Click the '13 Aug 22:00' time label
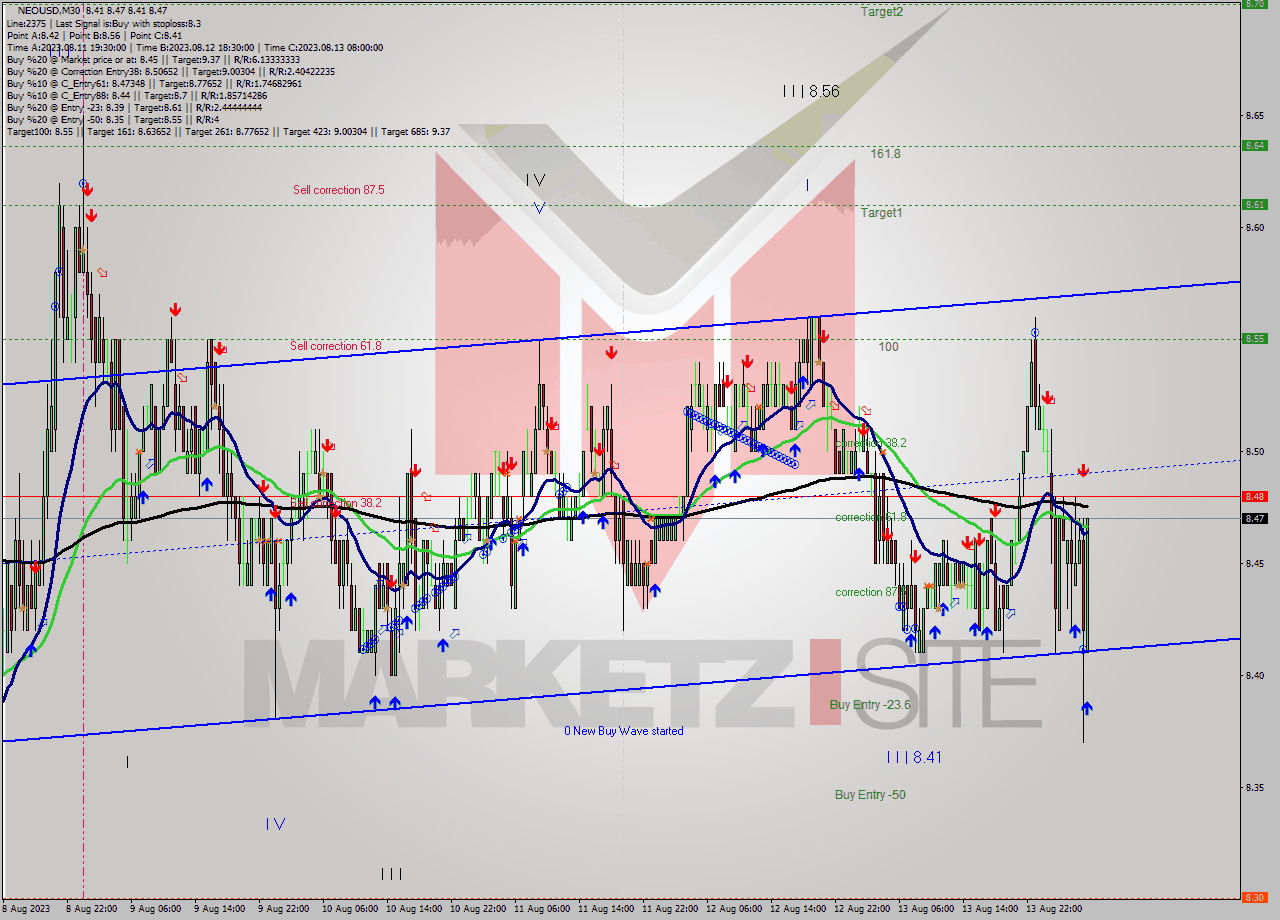 pyautogui.click(x=1054, y=909)
